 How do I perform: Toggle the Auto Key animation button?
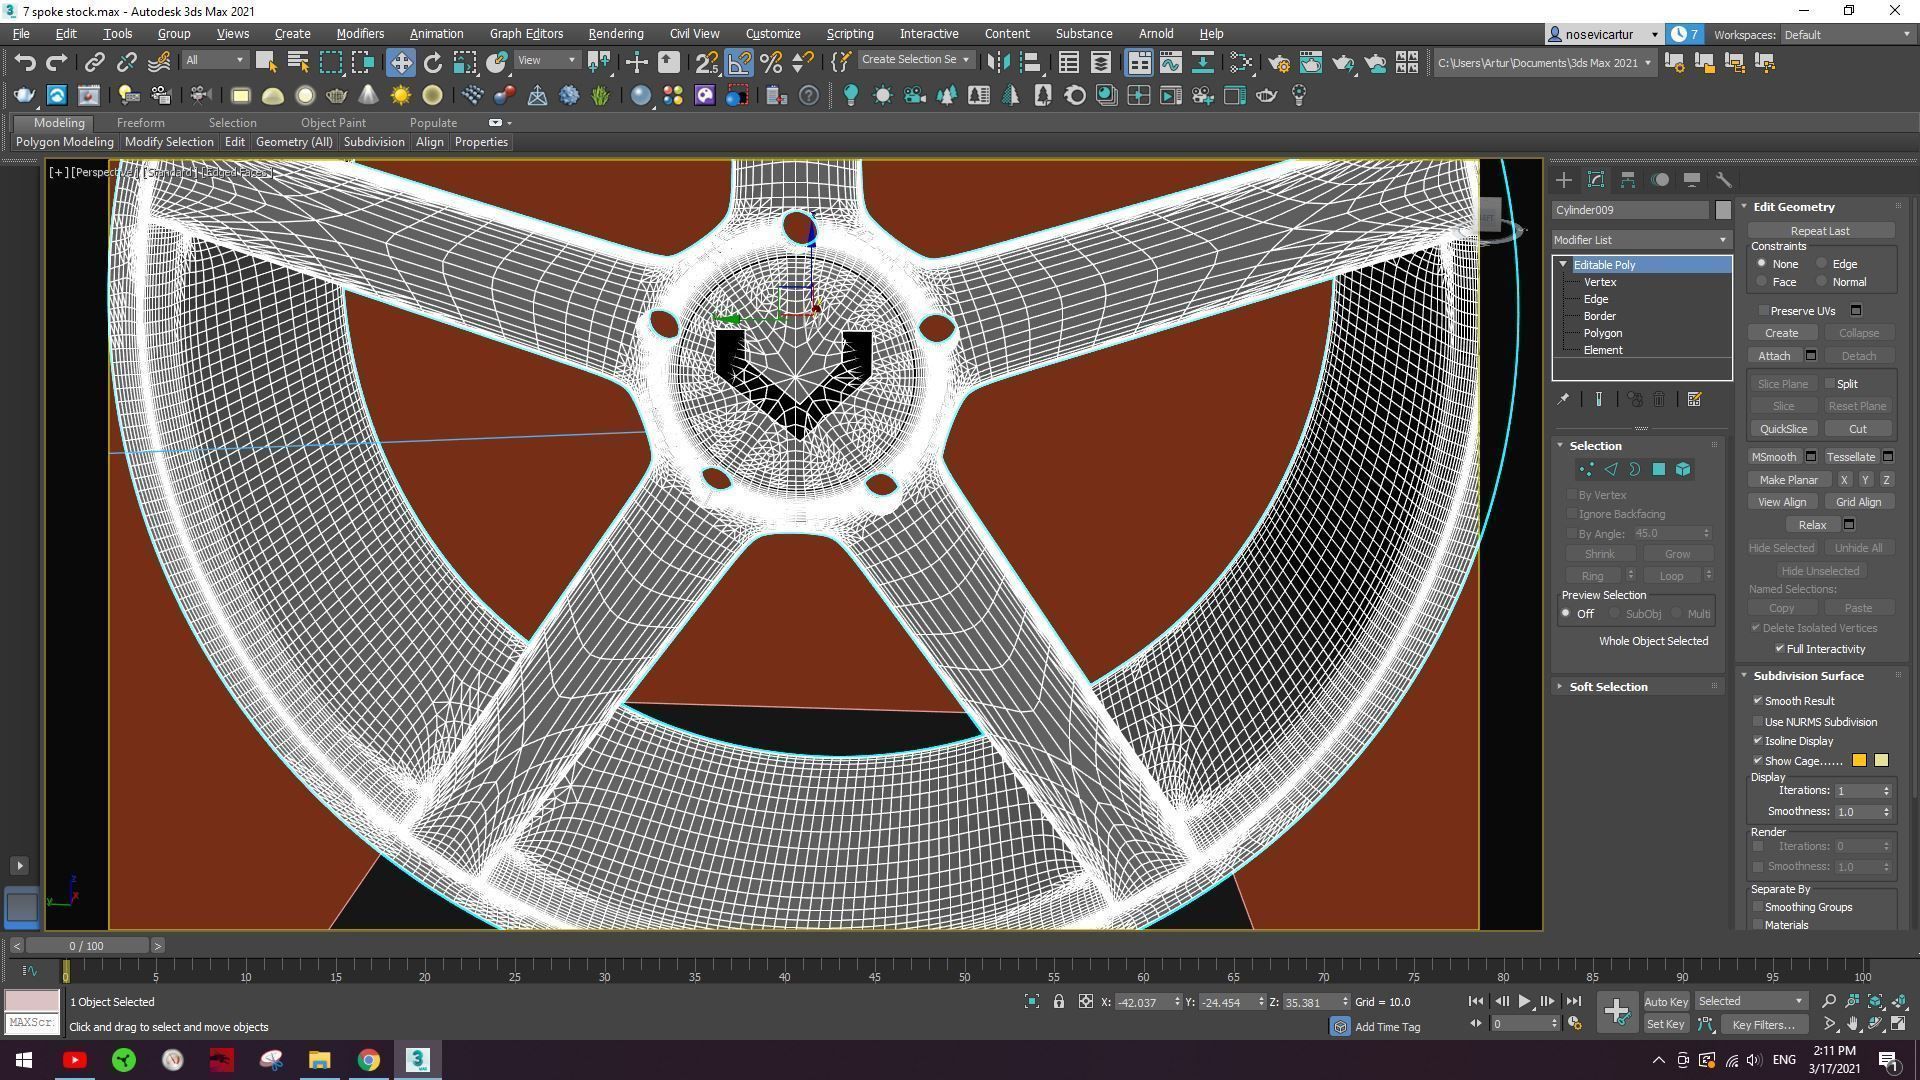pos(1666,1001)
